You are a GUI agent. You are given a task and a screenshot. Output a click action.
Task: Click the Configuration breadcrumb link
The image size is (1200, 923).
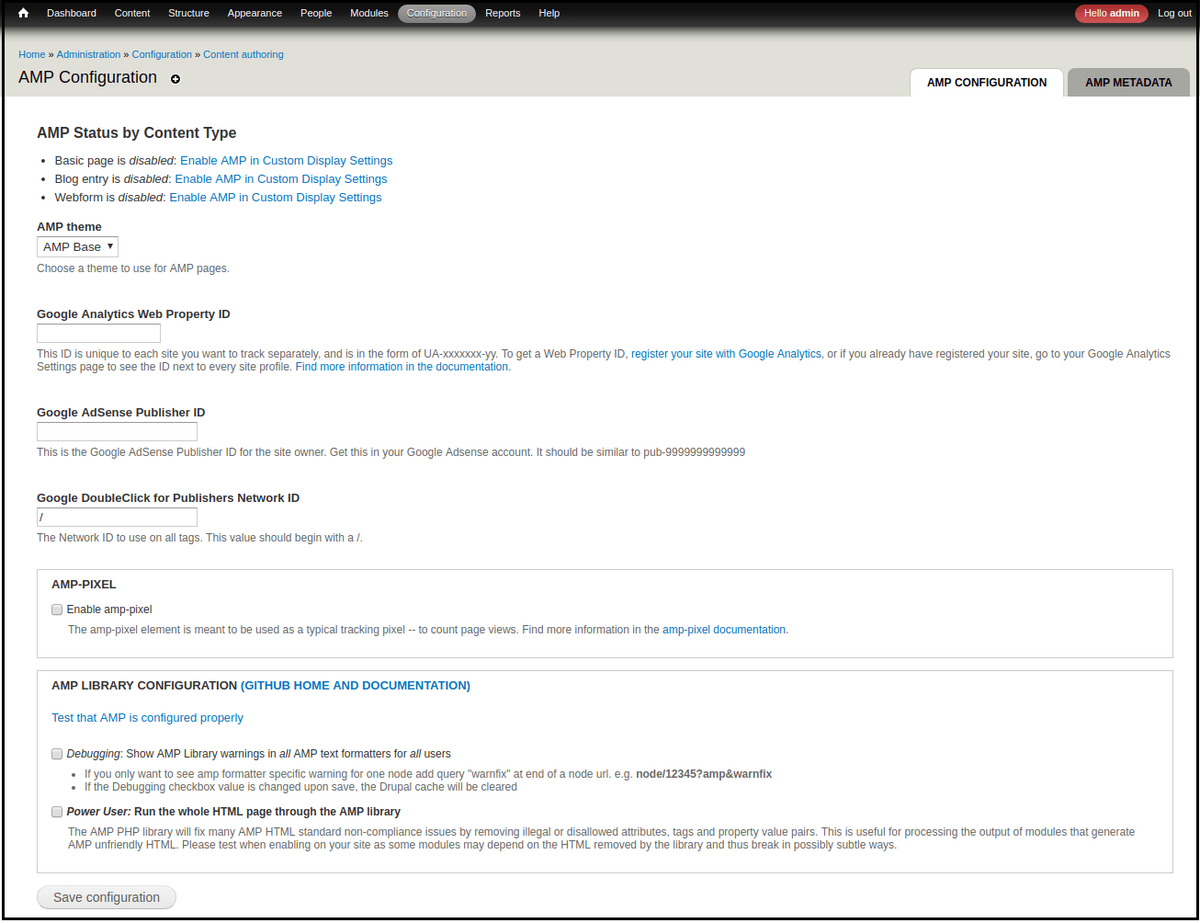(161, 54)
